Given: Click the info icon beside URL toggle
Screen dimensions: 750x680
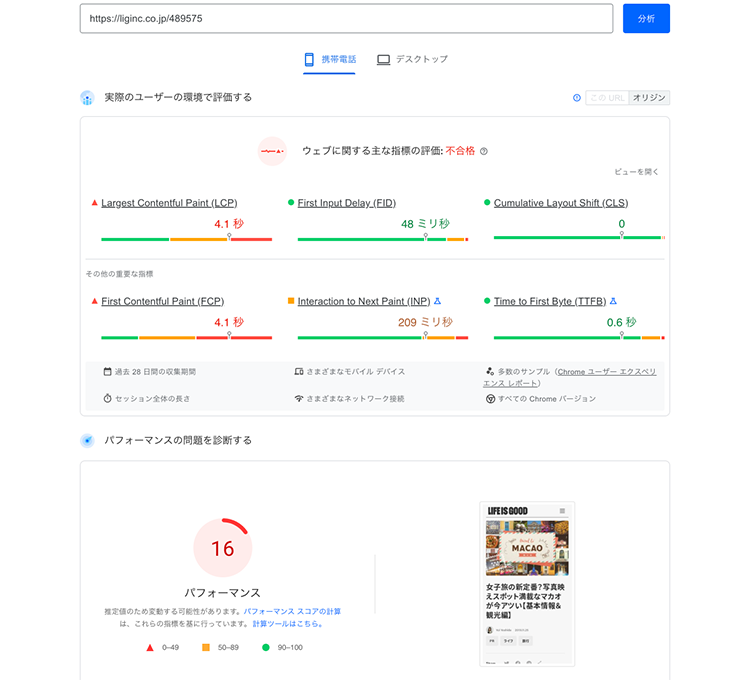Looking at the screenshot, I should coord(577,98).
